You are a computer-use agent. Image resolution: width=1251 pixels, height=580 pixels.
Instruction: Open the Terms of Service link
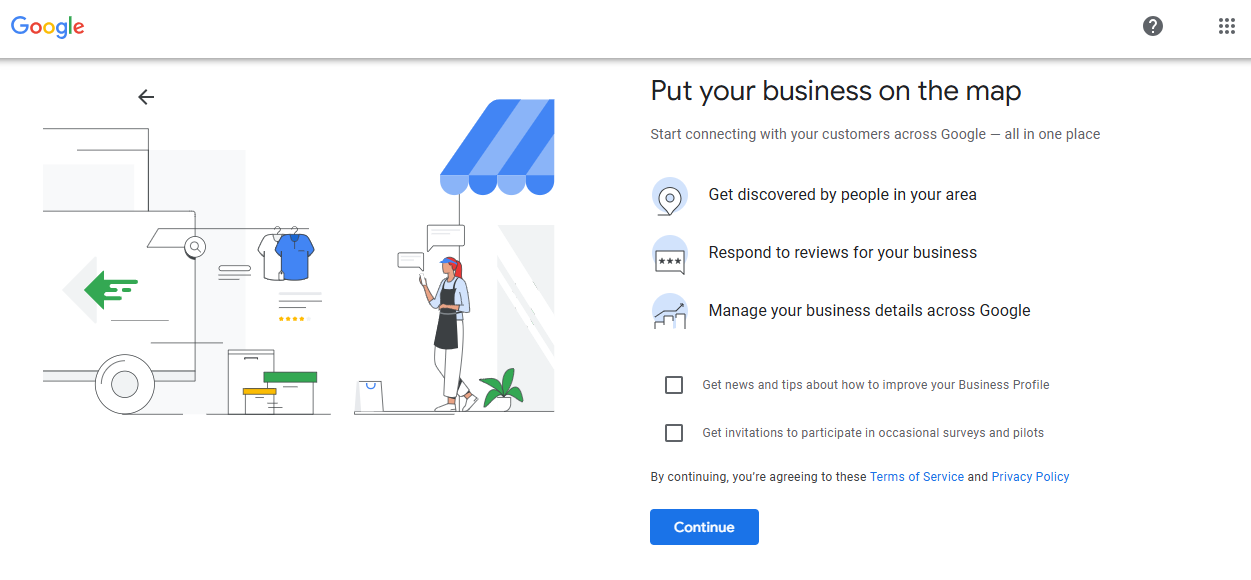(916, 476)
